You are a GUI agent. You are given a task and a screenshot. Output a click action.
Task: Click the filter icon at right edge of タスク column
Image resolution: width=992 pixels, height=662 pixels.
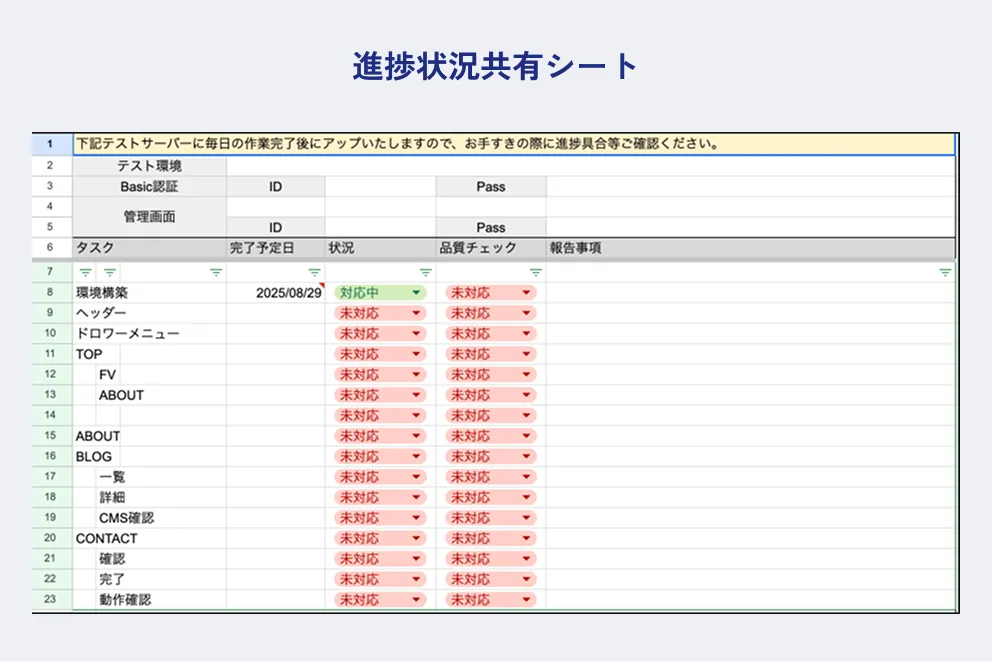(x=216, y=272)
